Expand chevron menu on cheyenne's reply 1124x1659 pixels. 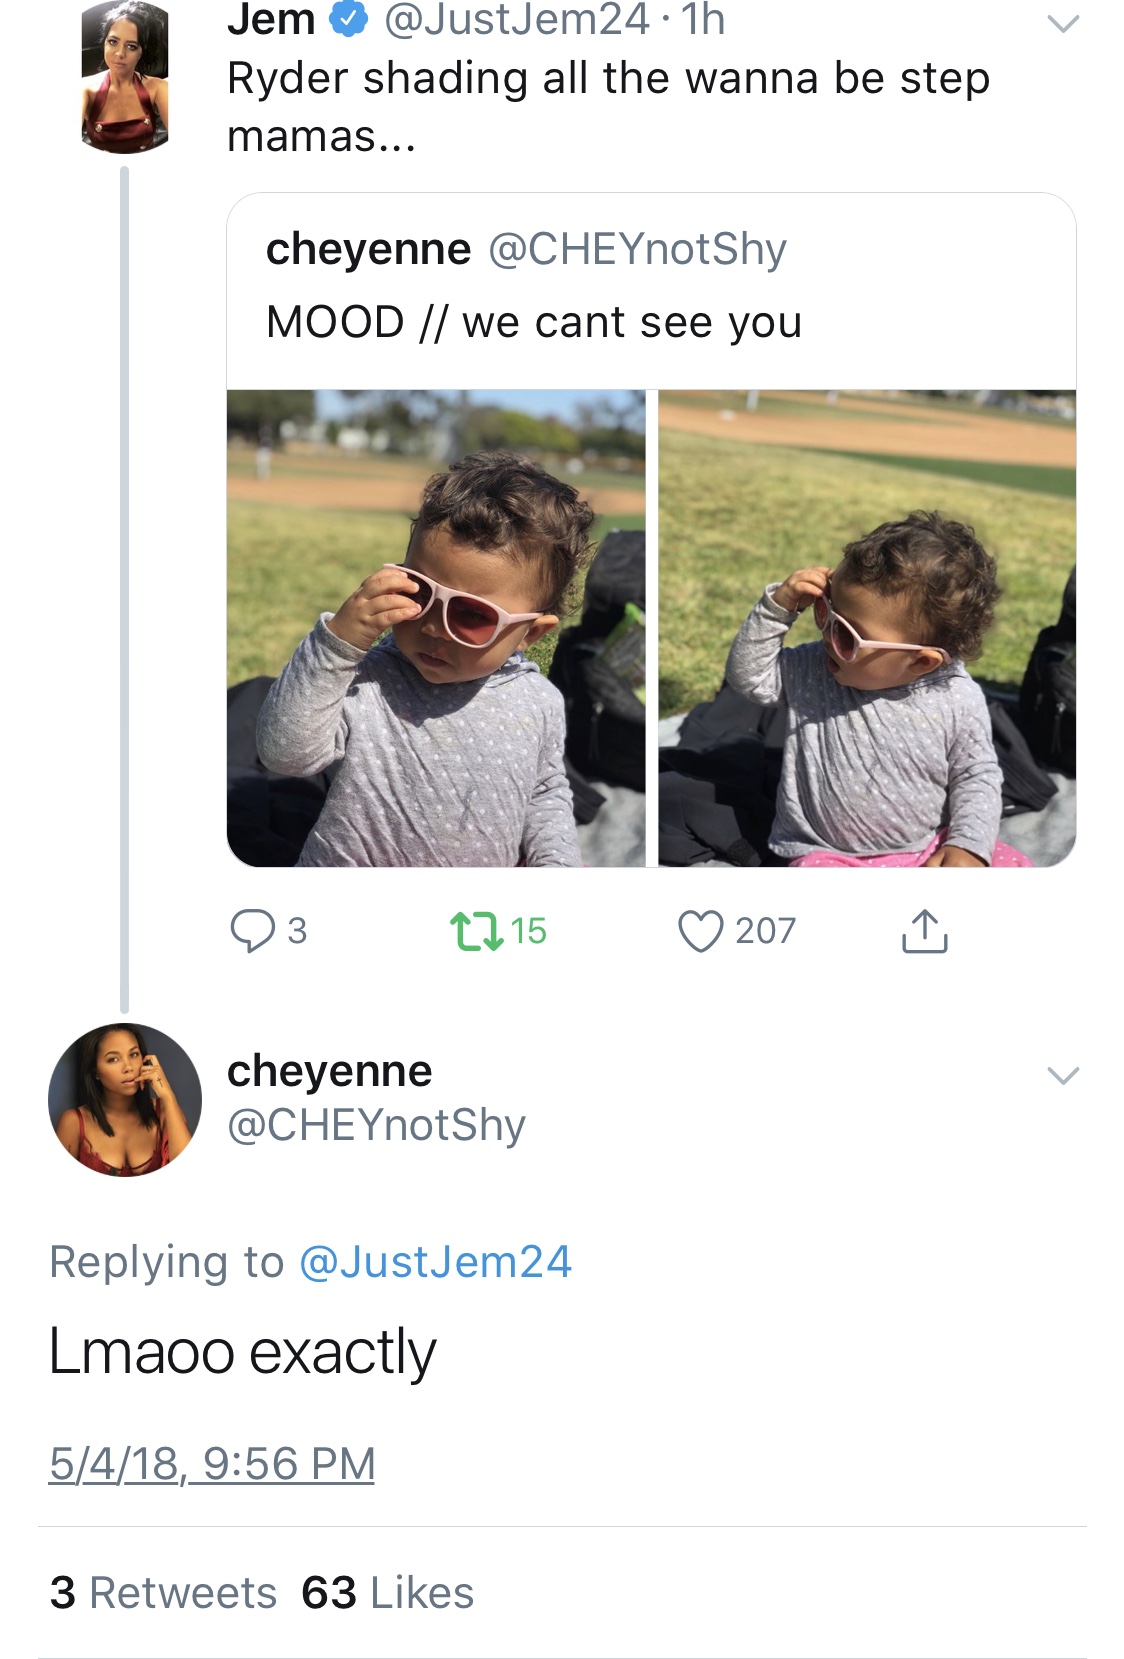coord(1063,1076)
